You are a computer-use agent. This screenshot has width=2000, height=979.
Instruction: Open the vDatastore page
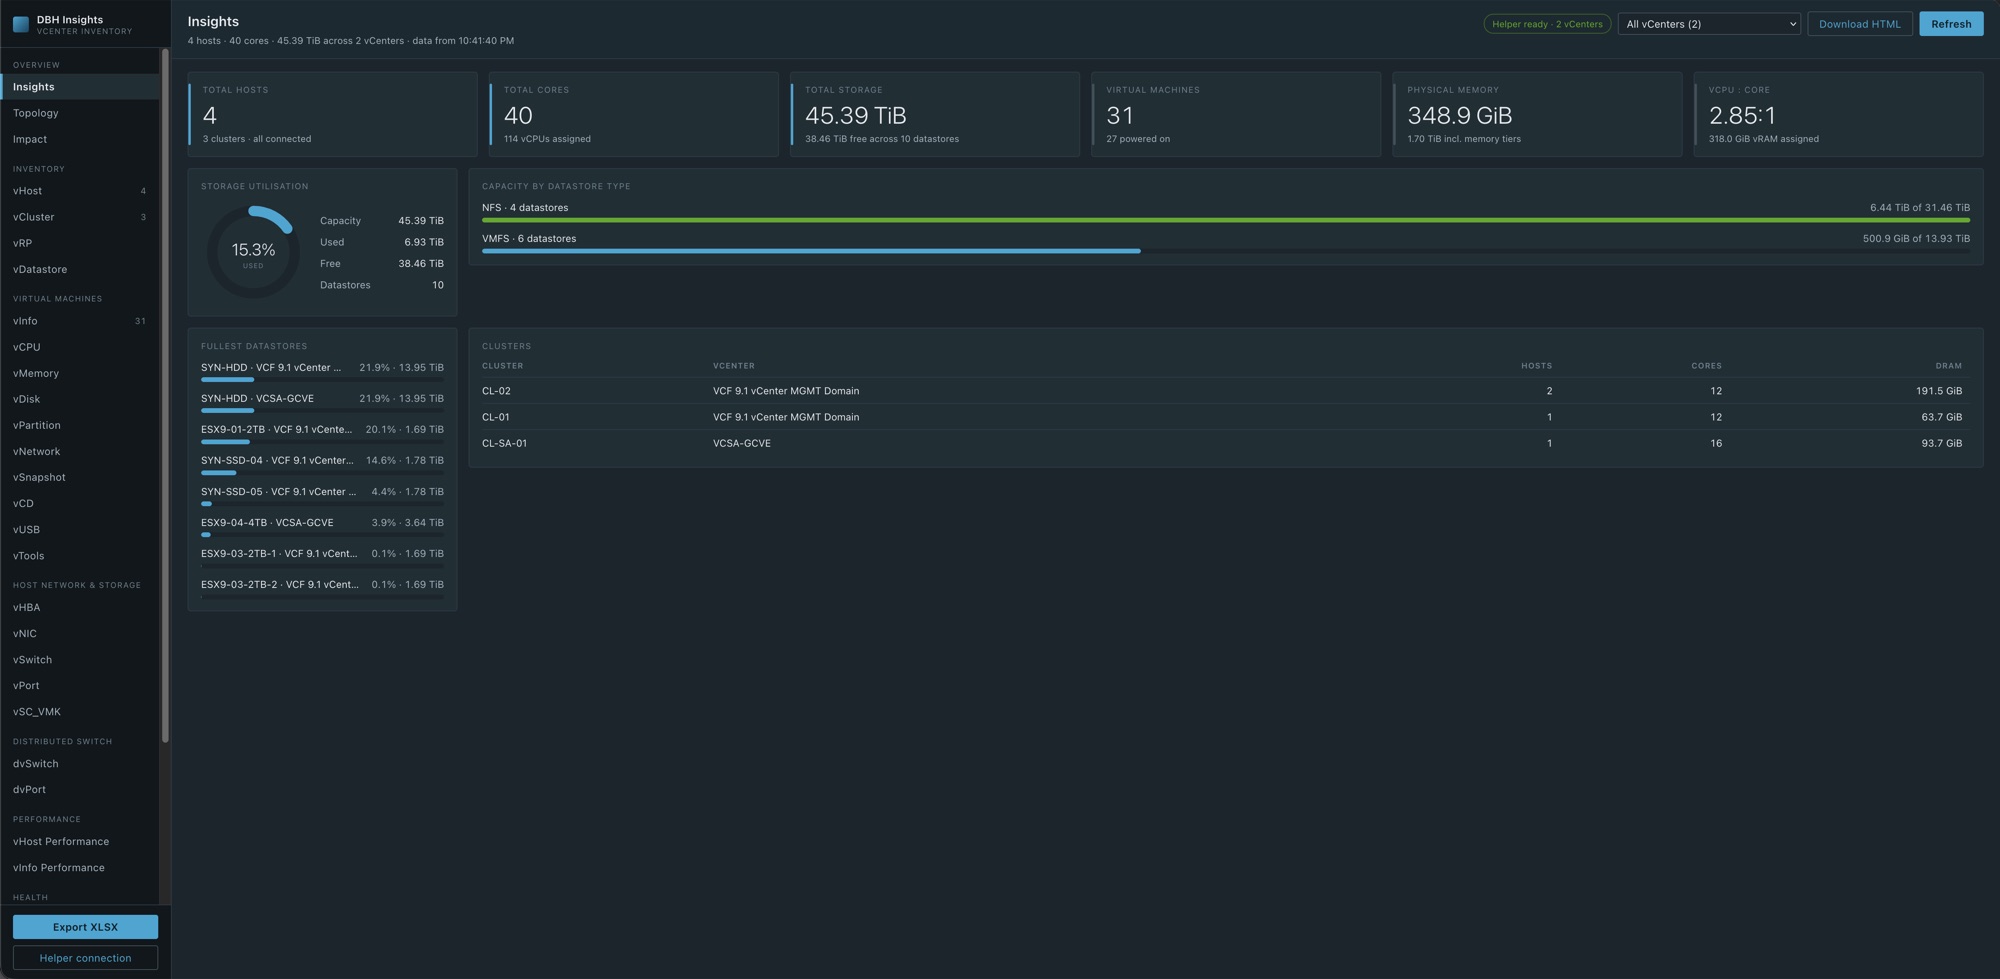(80, 269)
